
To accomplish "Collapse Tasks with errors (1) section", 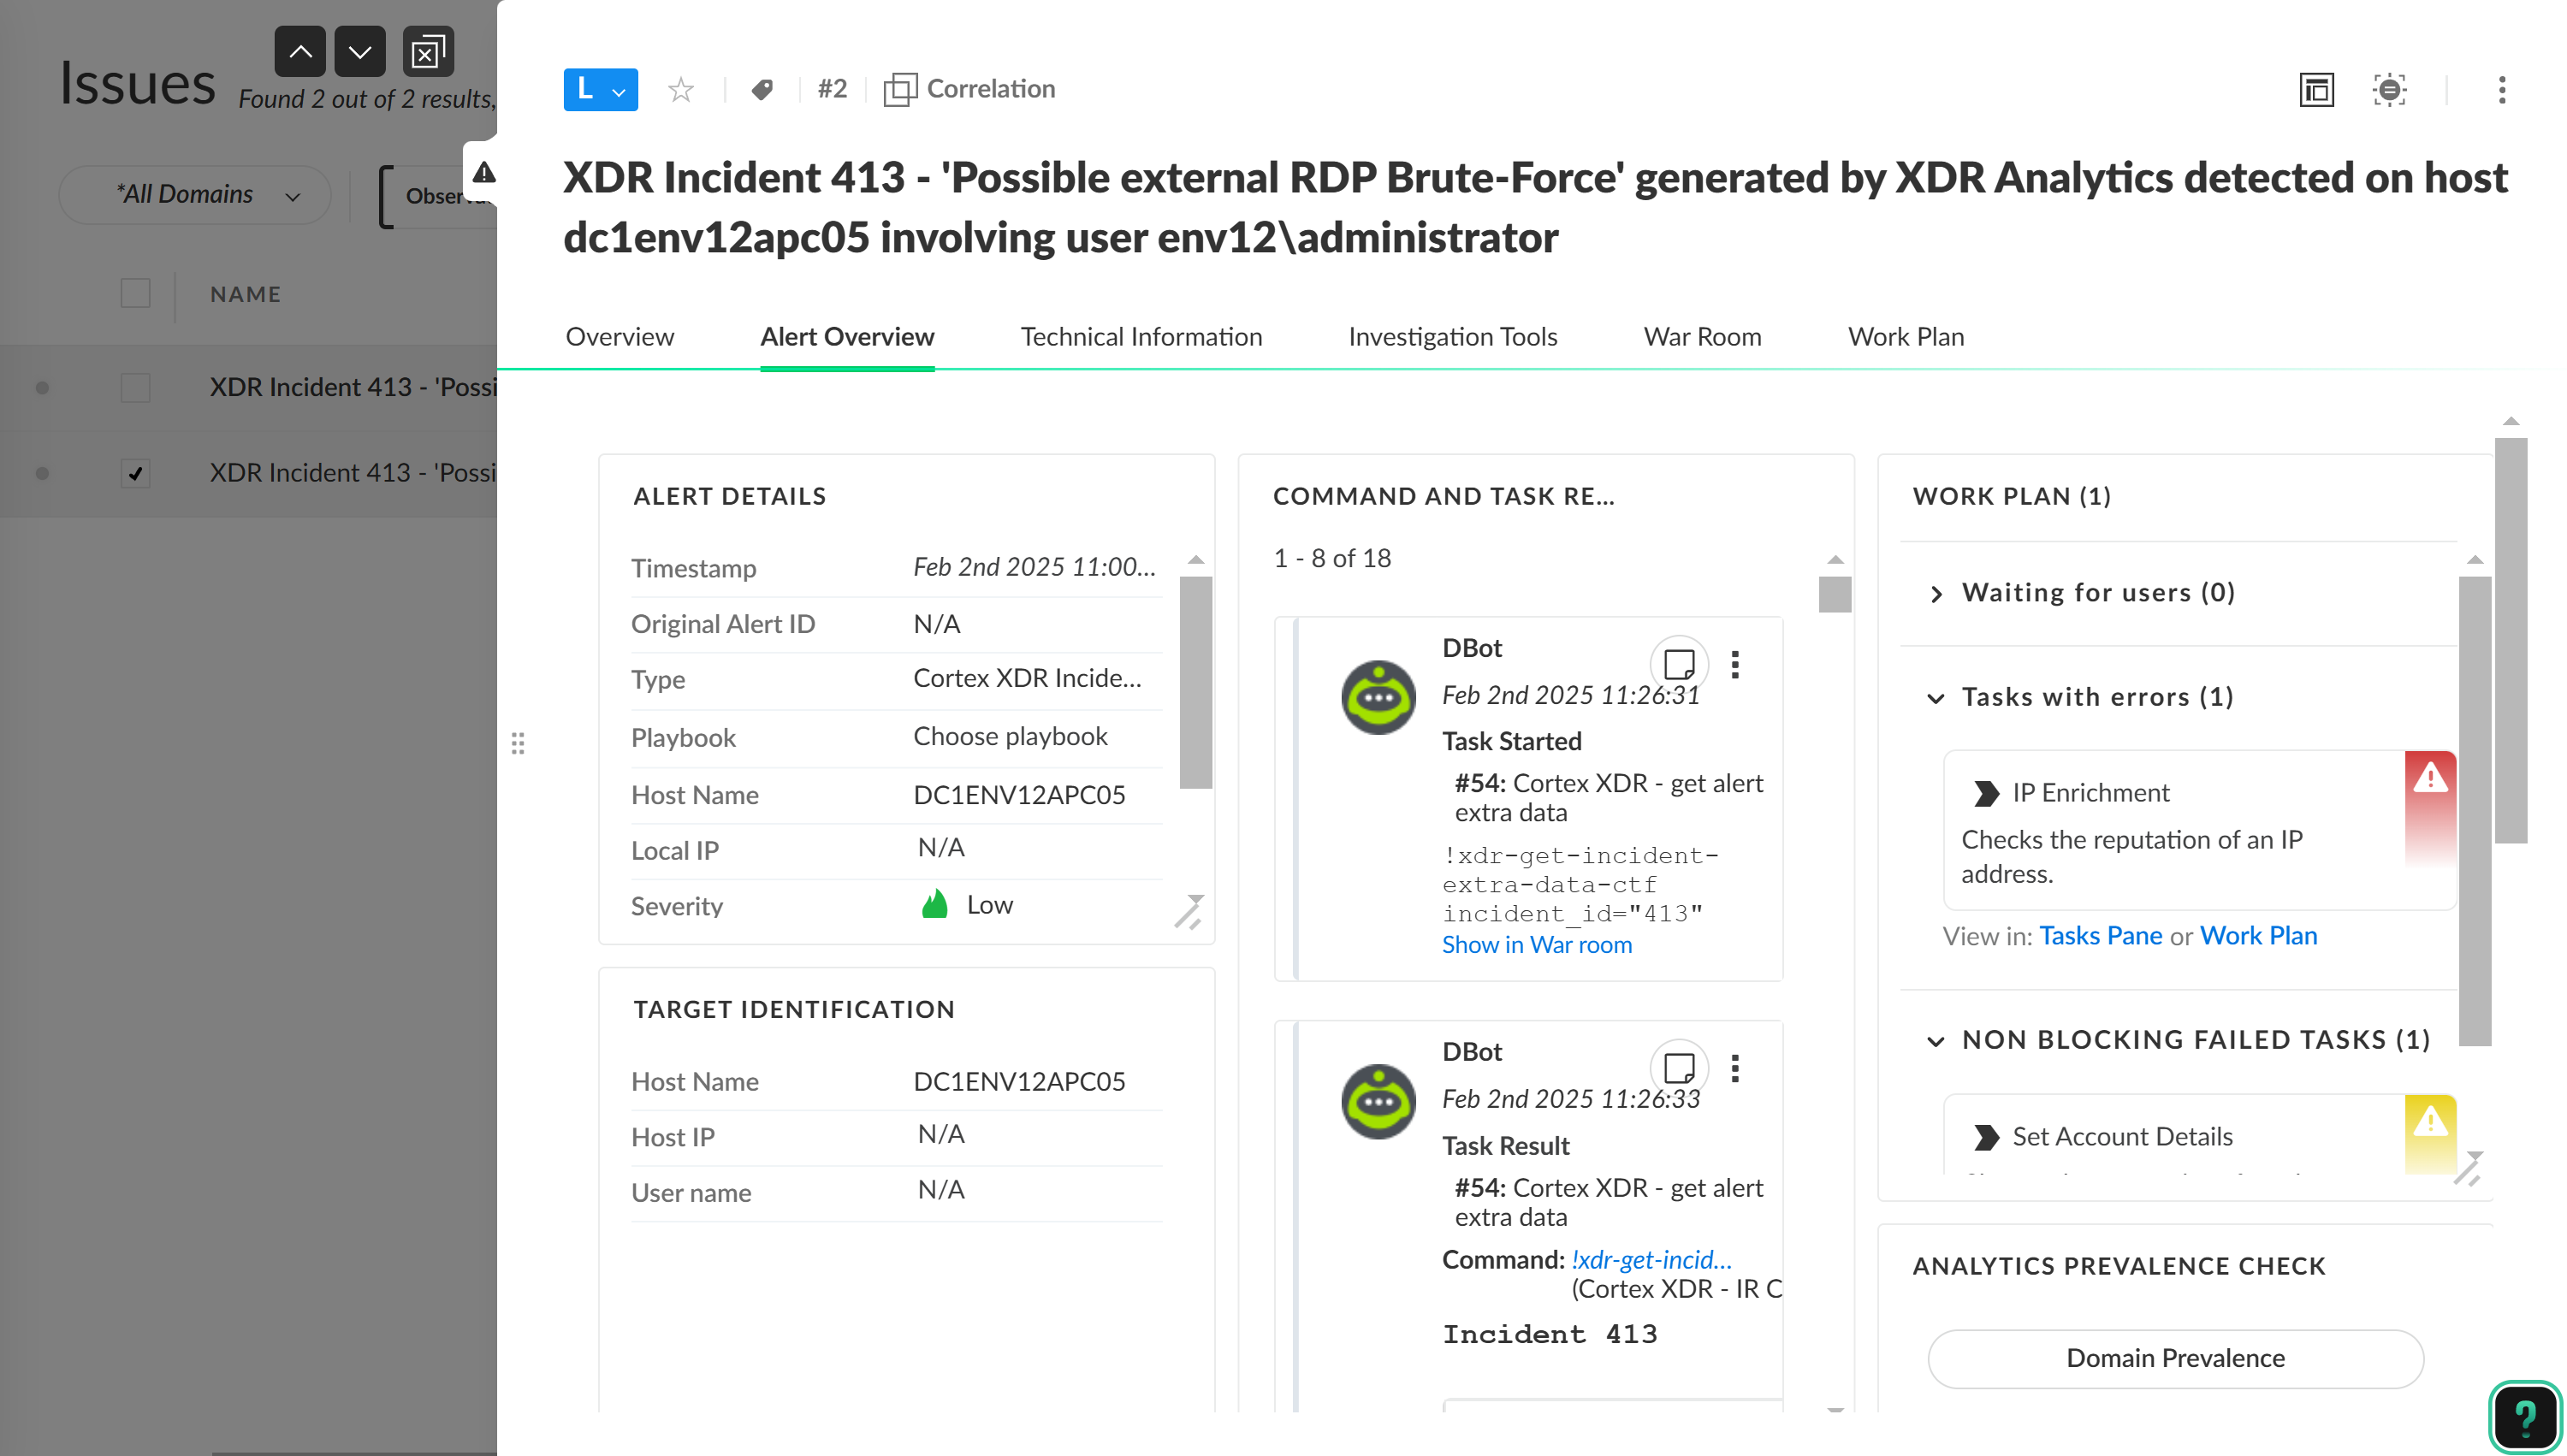I will (x=1937, y=698).
